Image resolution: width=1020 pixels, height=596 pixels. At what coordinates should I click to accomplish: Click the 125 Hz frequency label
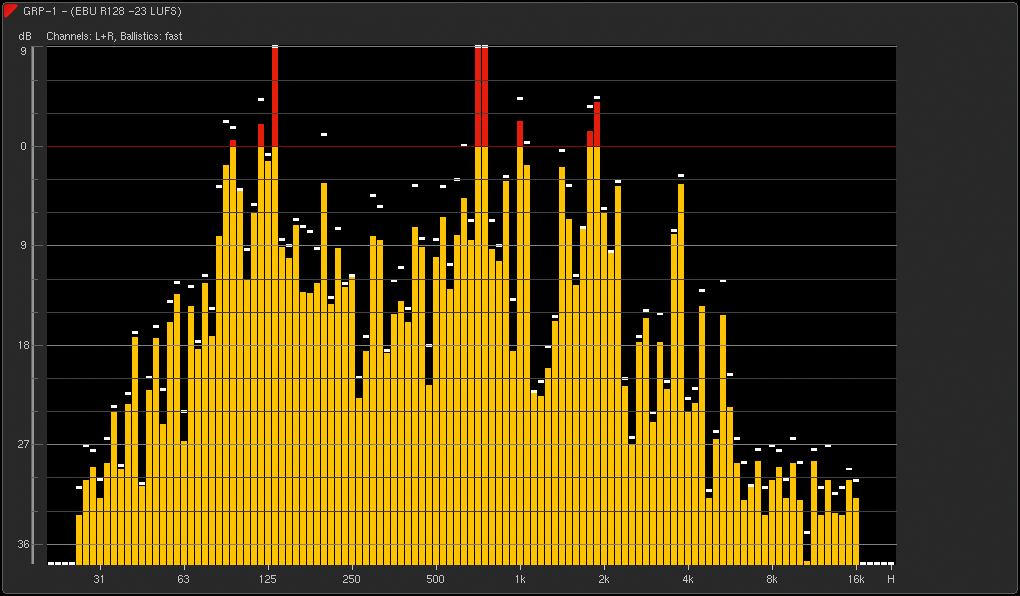coord(267,579)
